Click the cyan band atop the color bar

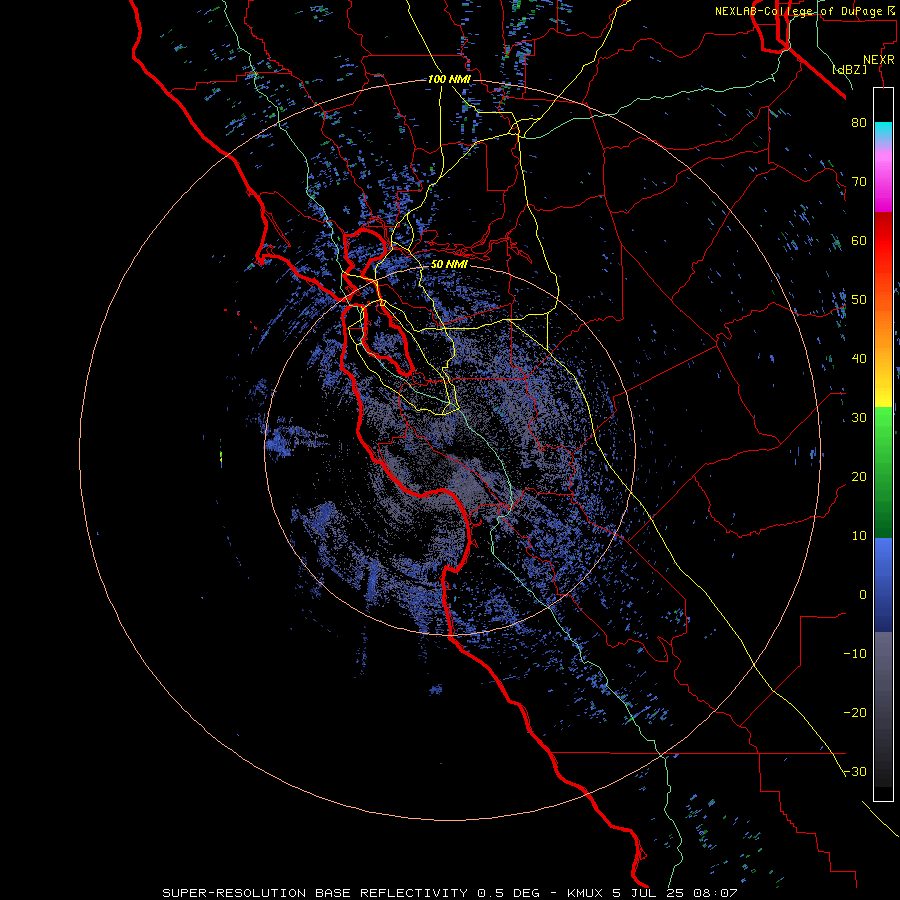[883, 129]
